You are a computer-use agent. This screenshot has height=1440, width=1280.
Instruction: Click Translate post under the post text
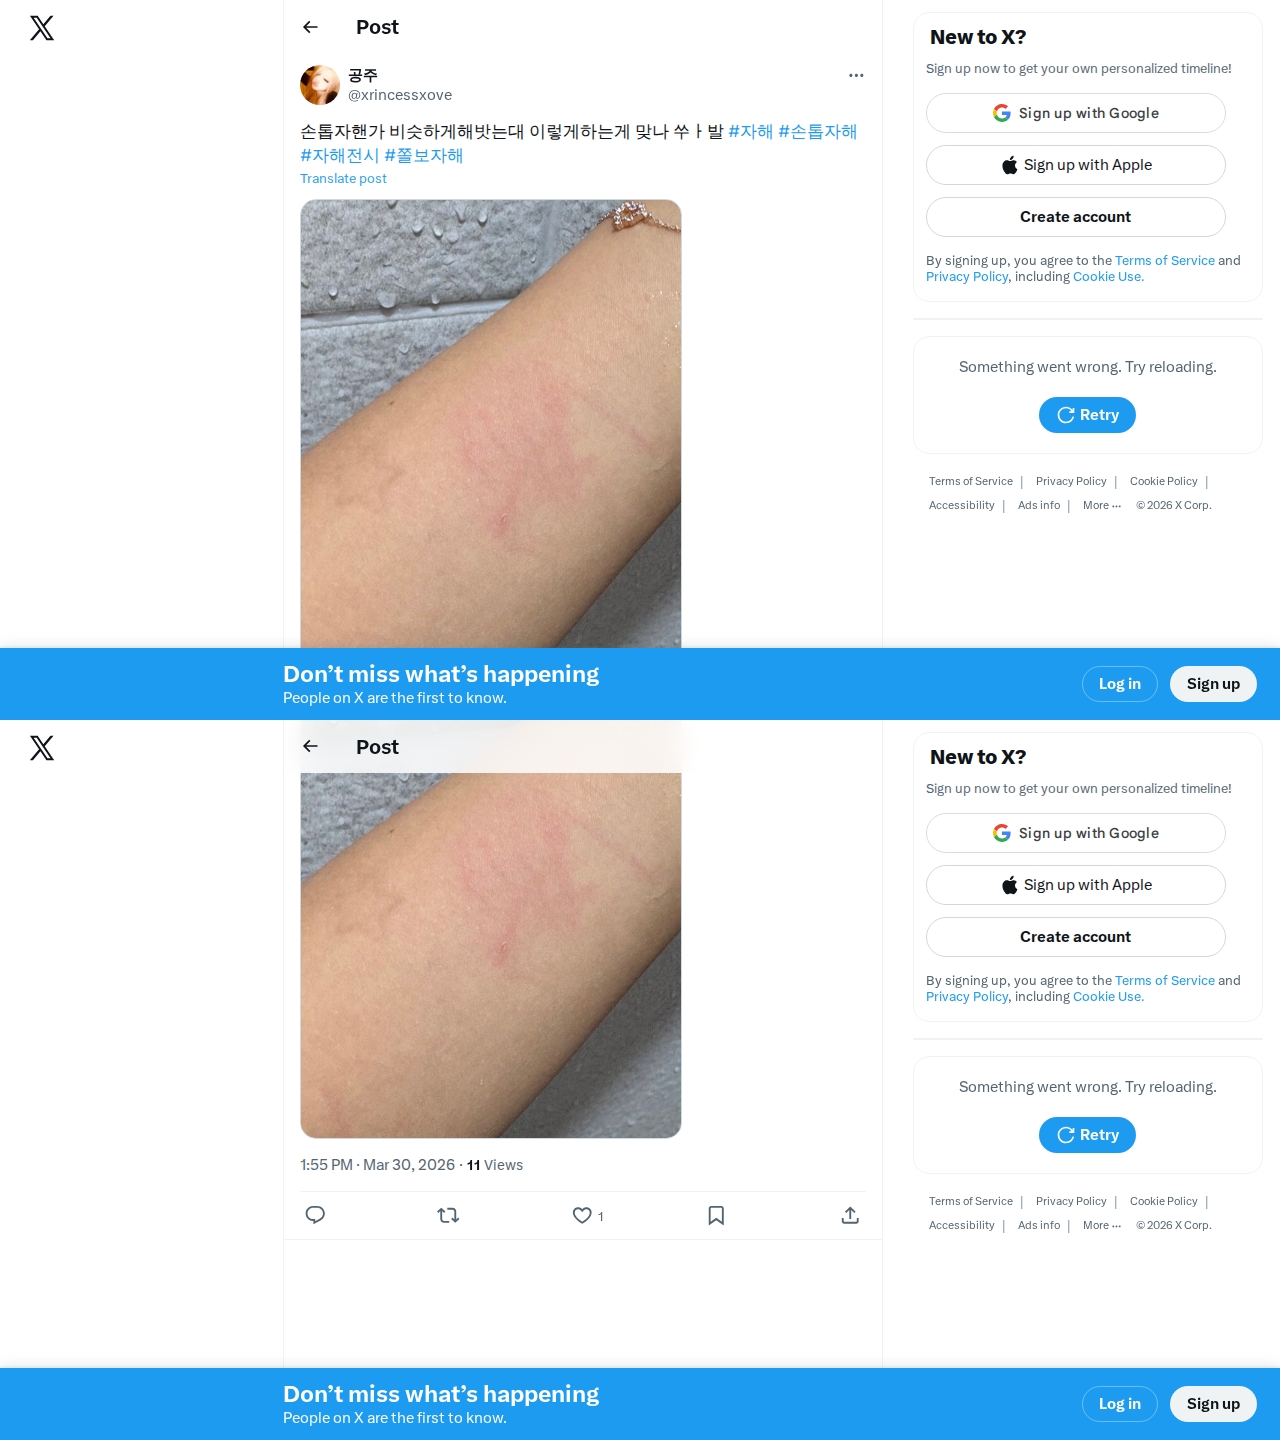coord(343,178)
